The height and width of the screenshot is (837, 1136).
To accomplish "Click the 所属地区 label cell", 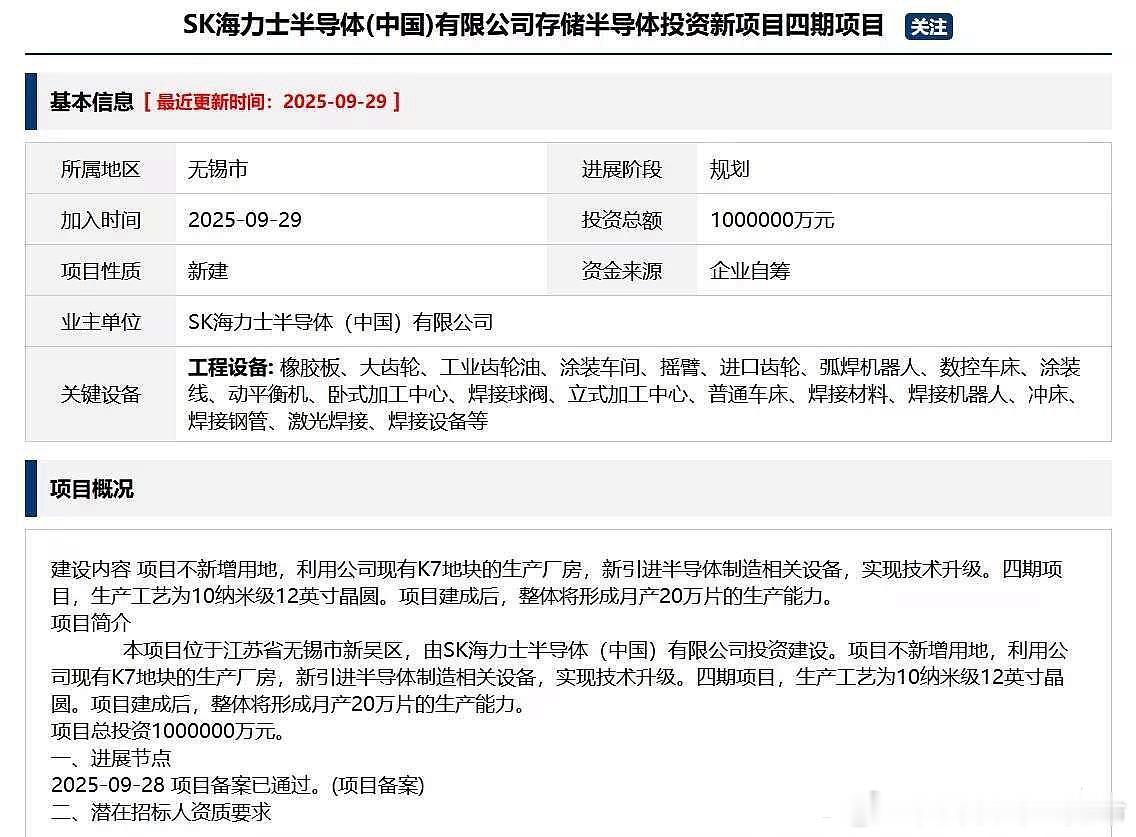I will pyautogui.click(x=101, y=169).
